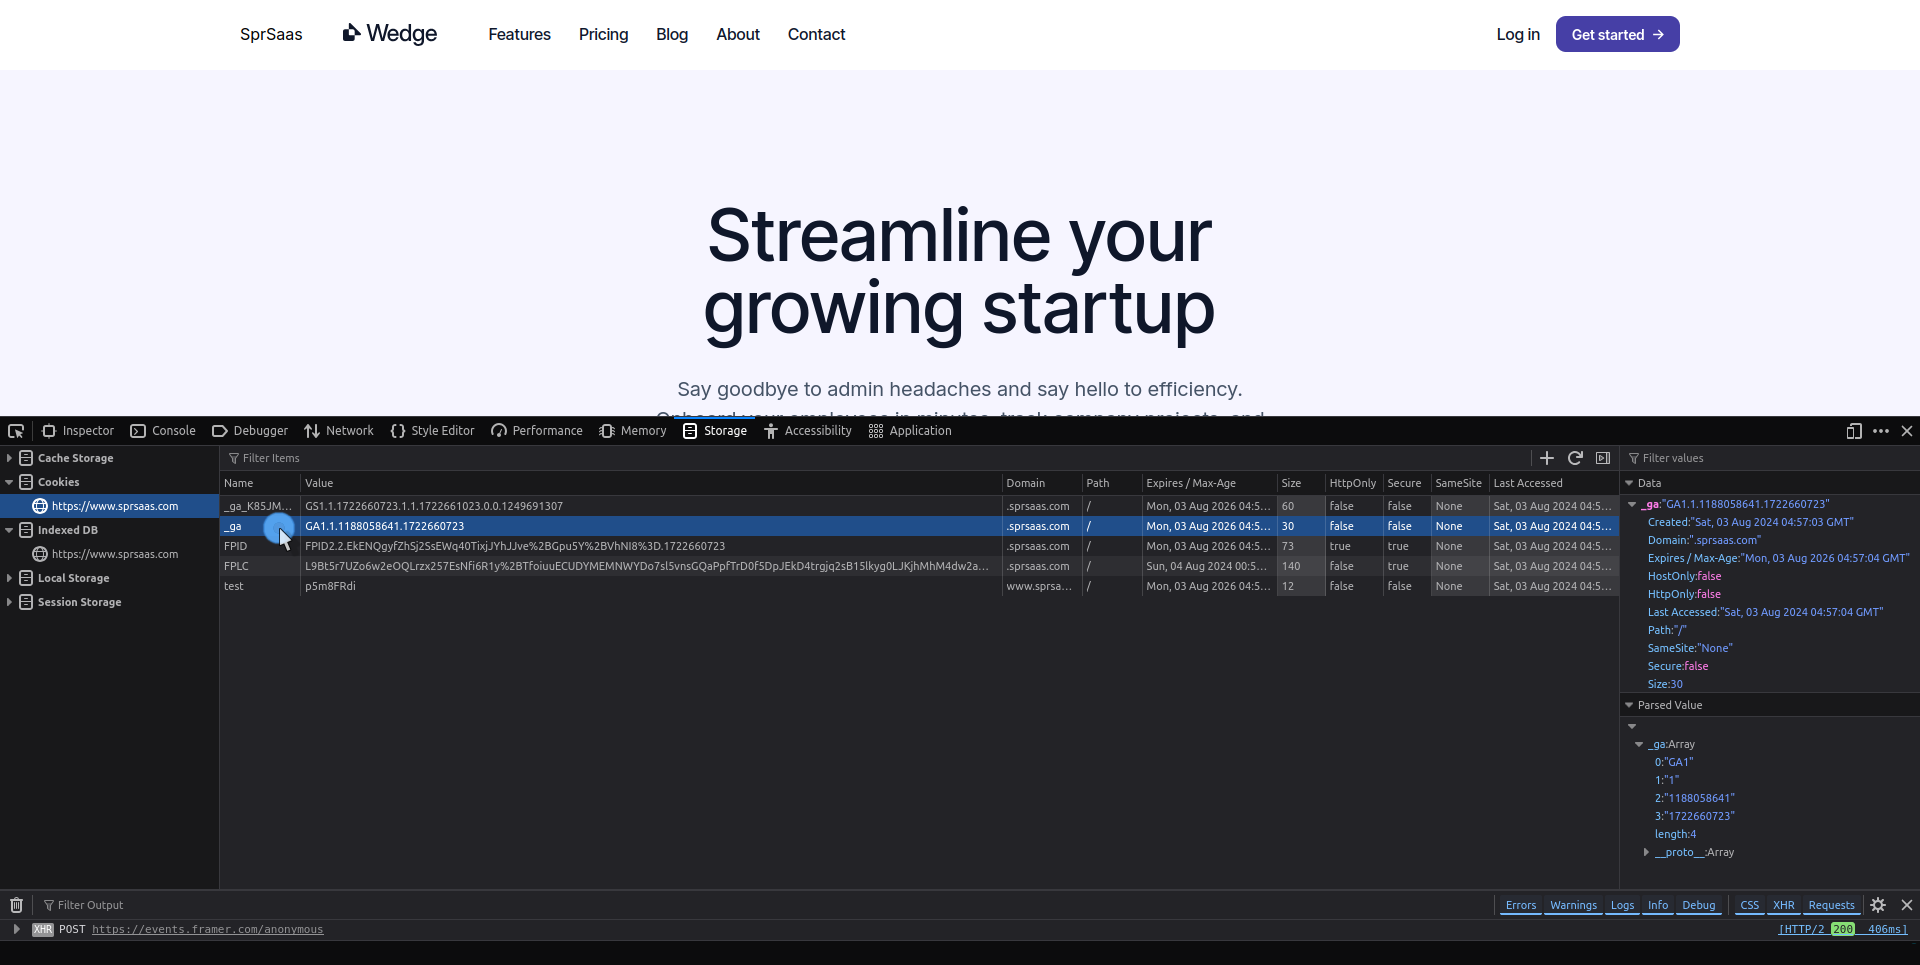Toggle responsive design mode icon
The width and height of the screenshot is (1920, 965).
pyautogui.click(x=1853, y=431)
